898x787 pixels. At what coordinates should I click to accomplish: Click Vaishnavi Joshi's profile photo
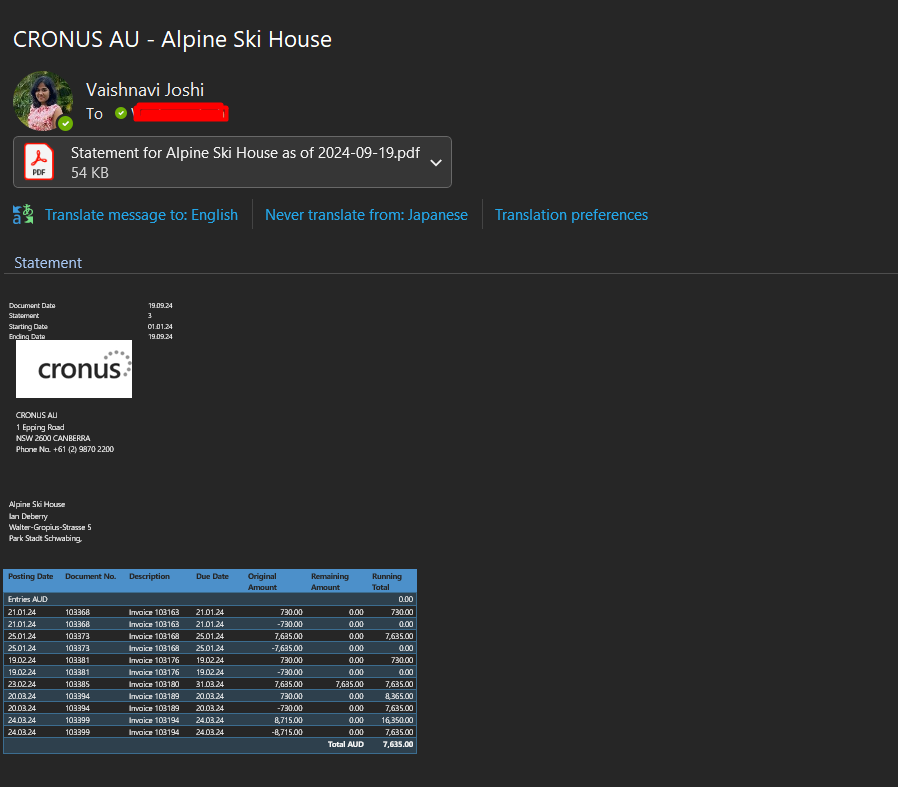click(43, 101)
